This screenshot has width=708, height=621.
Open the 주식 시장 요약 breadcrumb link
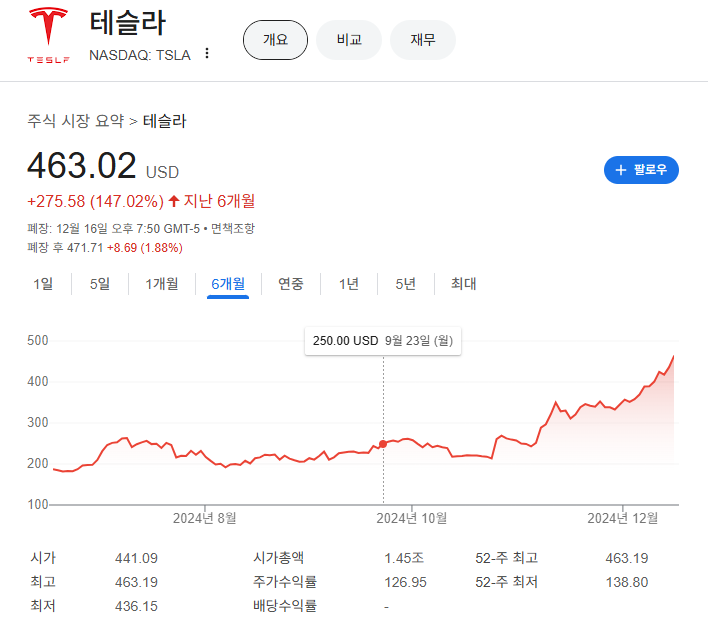coord(75,121)
